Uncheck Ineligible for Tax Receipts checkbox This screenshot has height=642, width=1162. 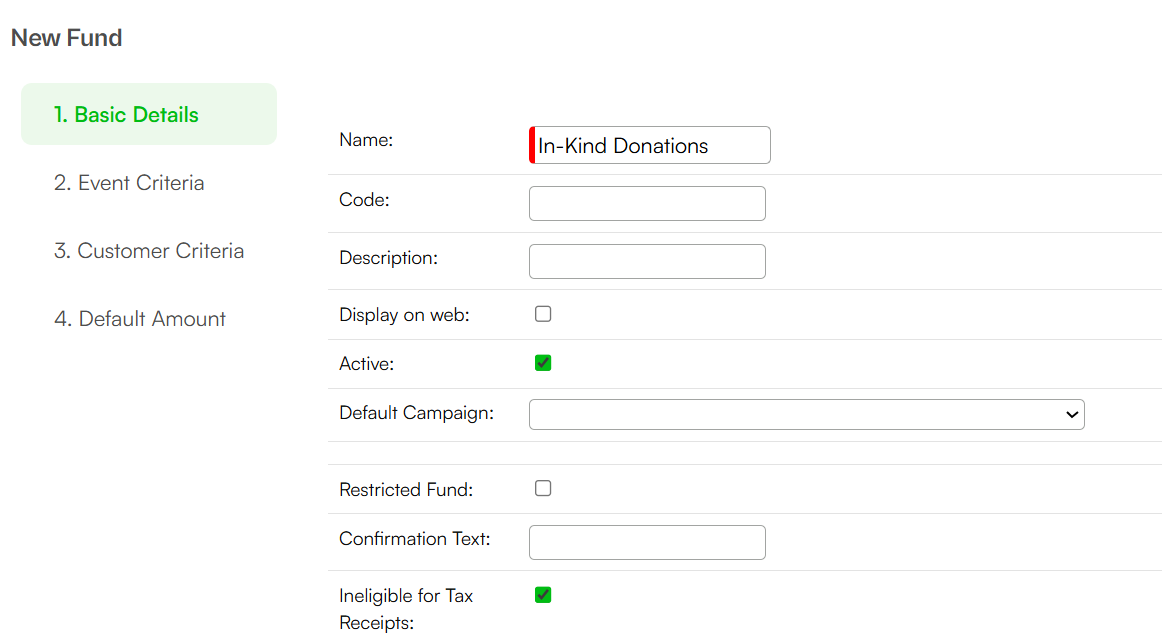tap(543, 595)
